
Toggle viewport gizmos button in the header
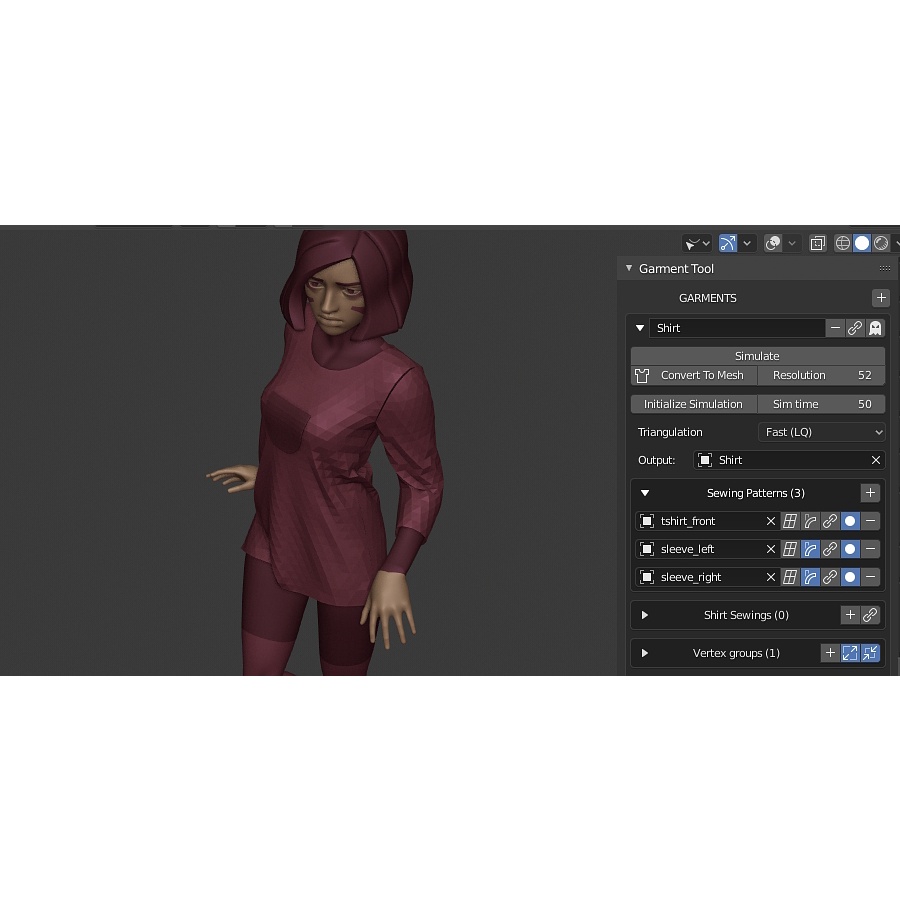728,243
